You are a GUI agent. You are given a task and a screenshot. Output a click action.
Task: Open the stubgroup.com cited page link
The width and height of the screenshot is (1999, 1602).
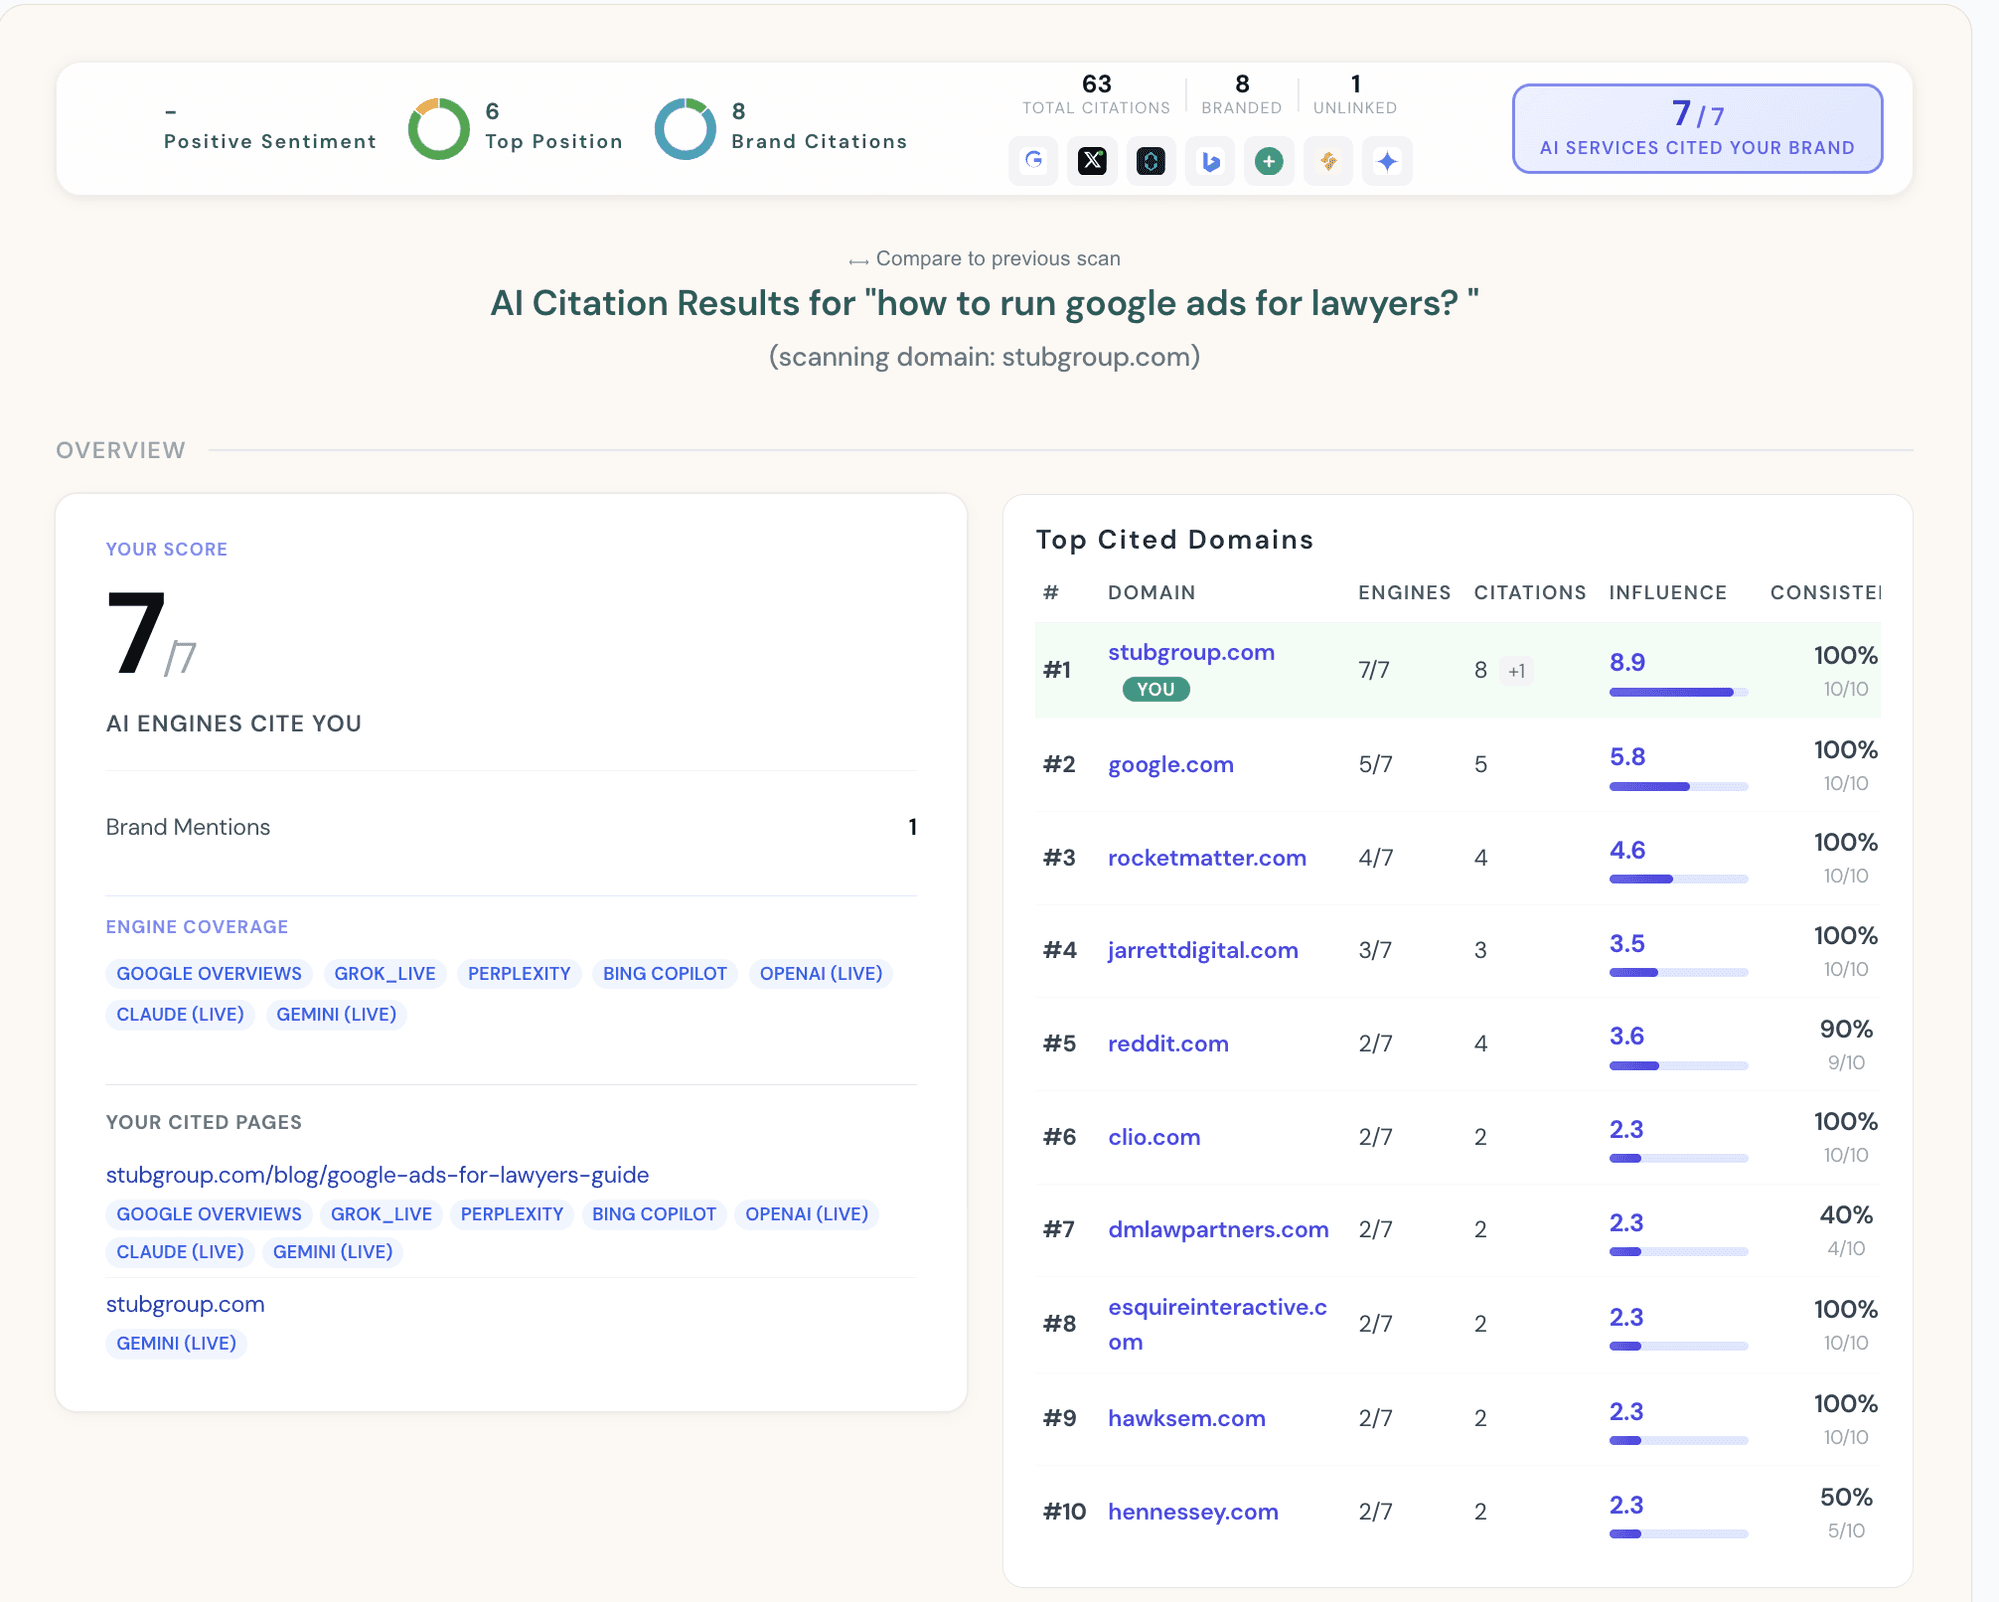coord(185,1304)
